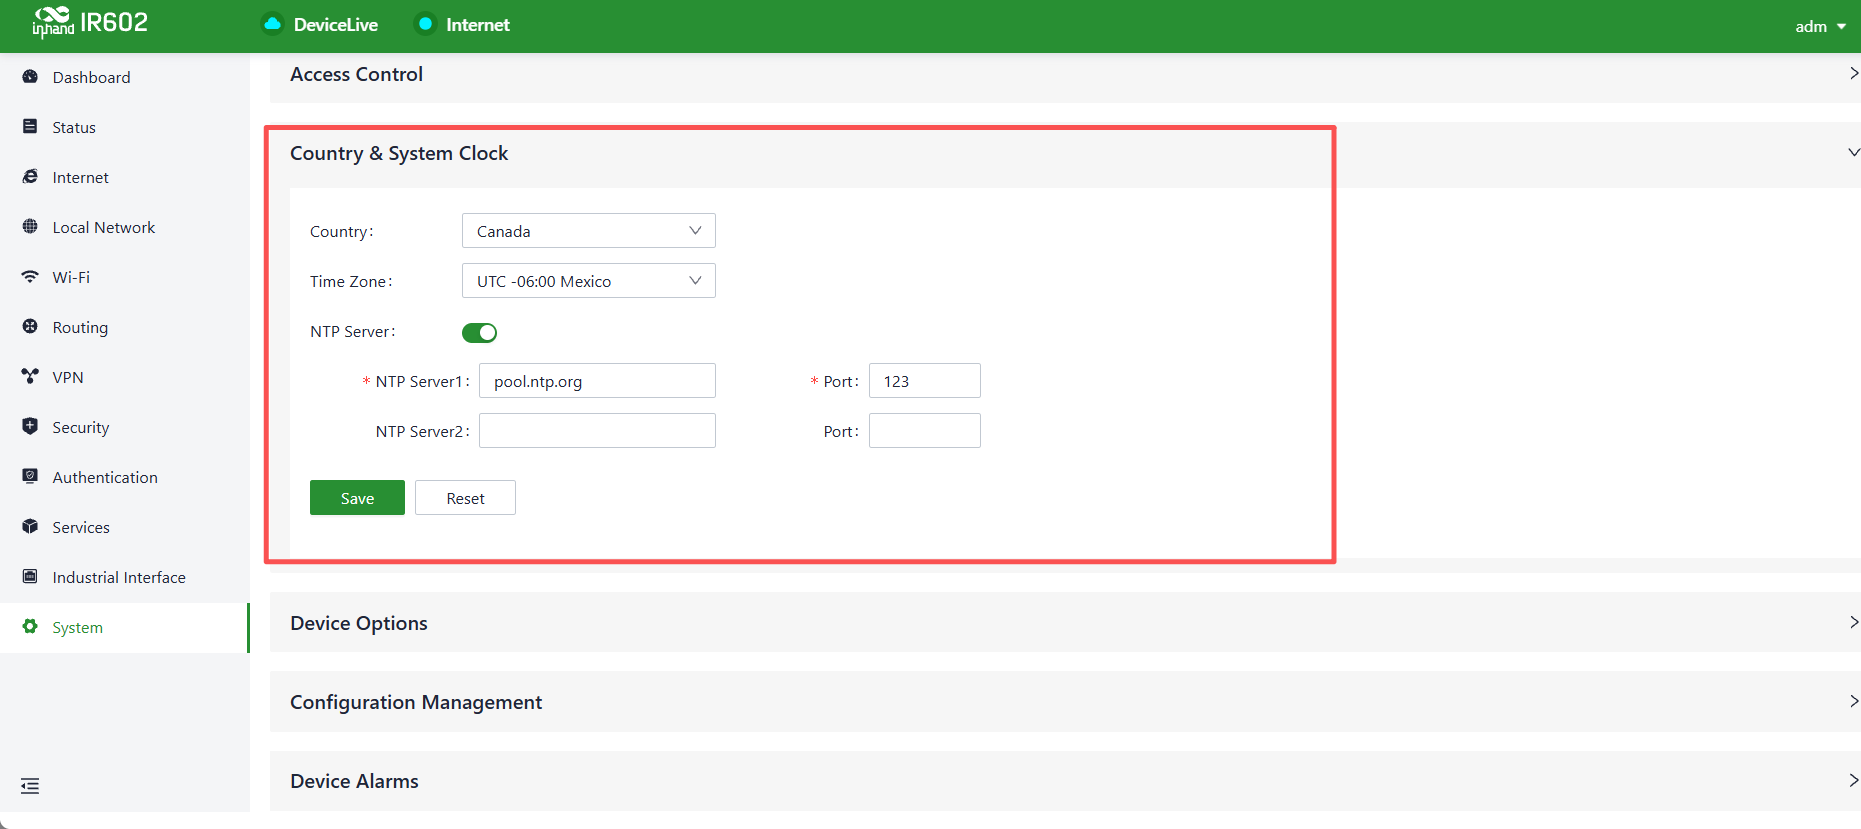This screenshot has height=829, width=1861.
Task: Click the Reset button
Action: (465, 498)
